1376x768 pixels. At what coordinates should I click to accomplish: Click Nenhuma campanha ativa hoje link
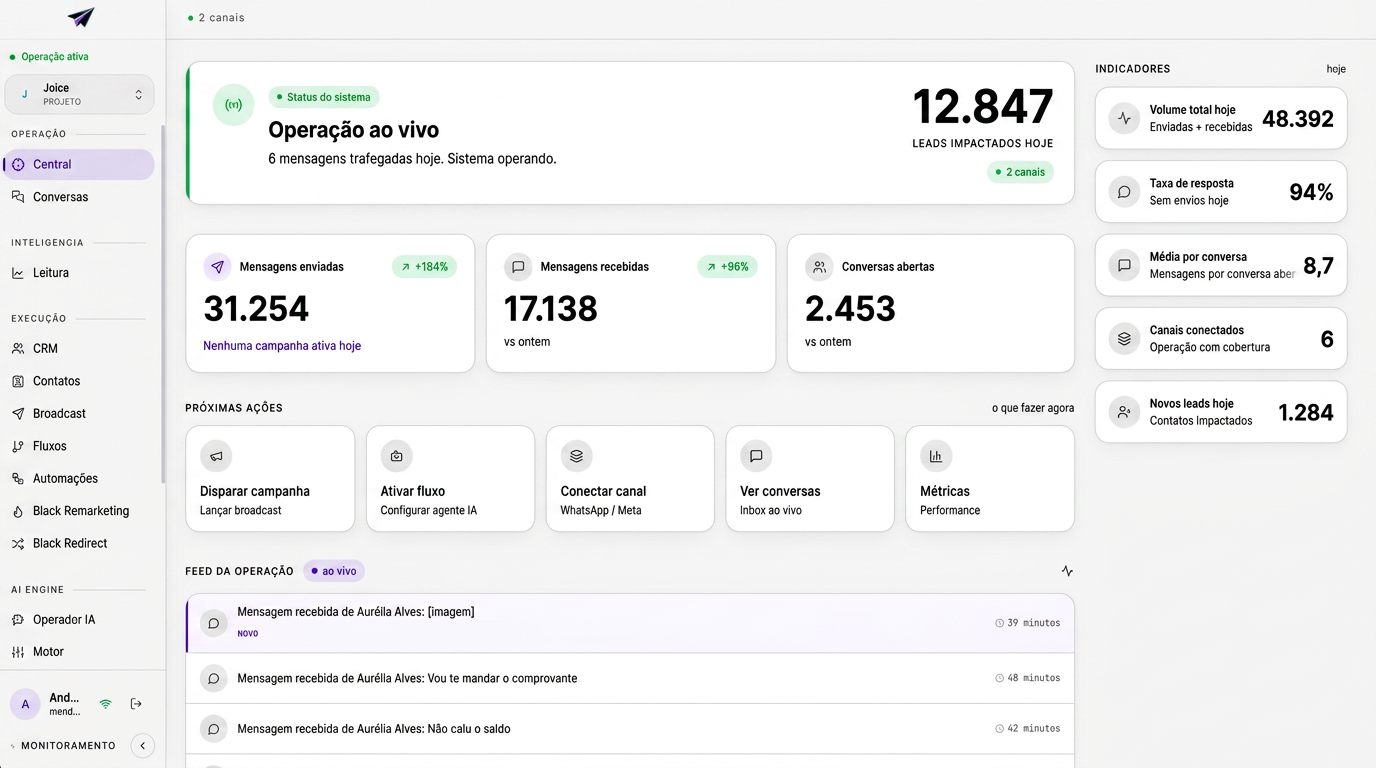pos(282,346)
